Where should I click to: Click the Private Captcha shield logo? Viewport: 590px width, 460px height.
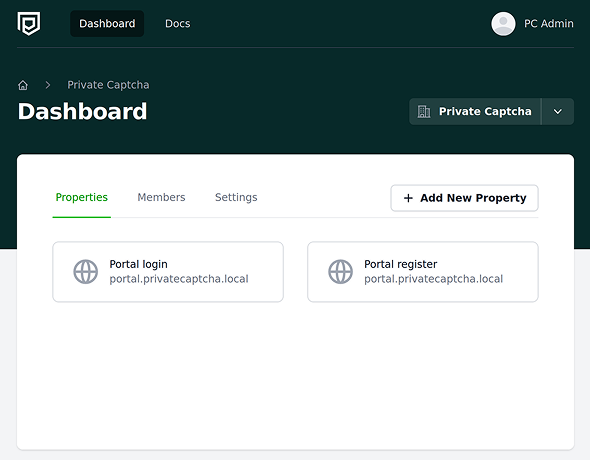pos(29,23)
